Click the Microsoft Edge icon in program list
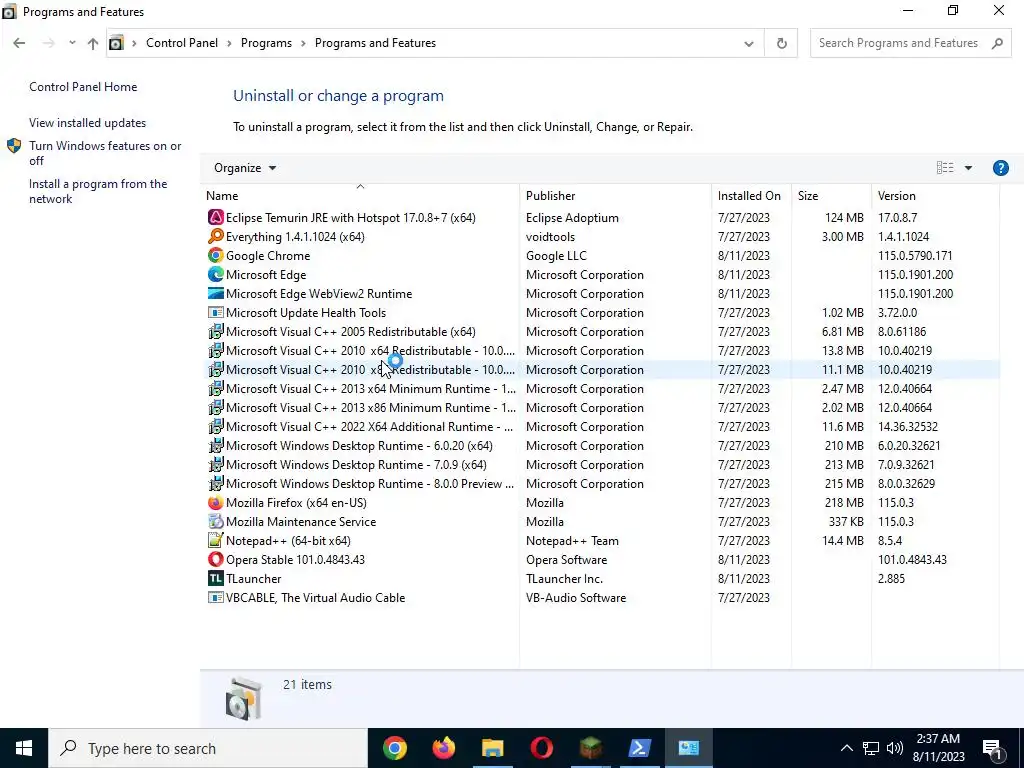The width and height of the screenshot is (1024, 768). [216, 274]
